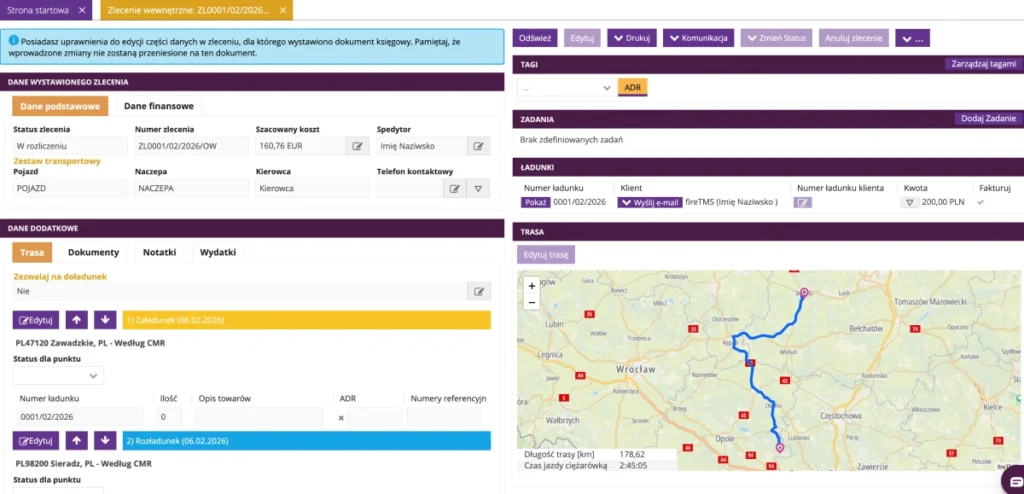The height and width of the screenshot is (494, 1024).
Task: Click Dodaj Zadanie button
Action: [988, 119]
